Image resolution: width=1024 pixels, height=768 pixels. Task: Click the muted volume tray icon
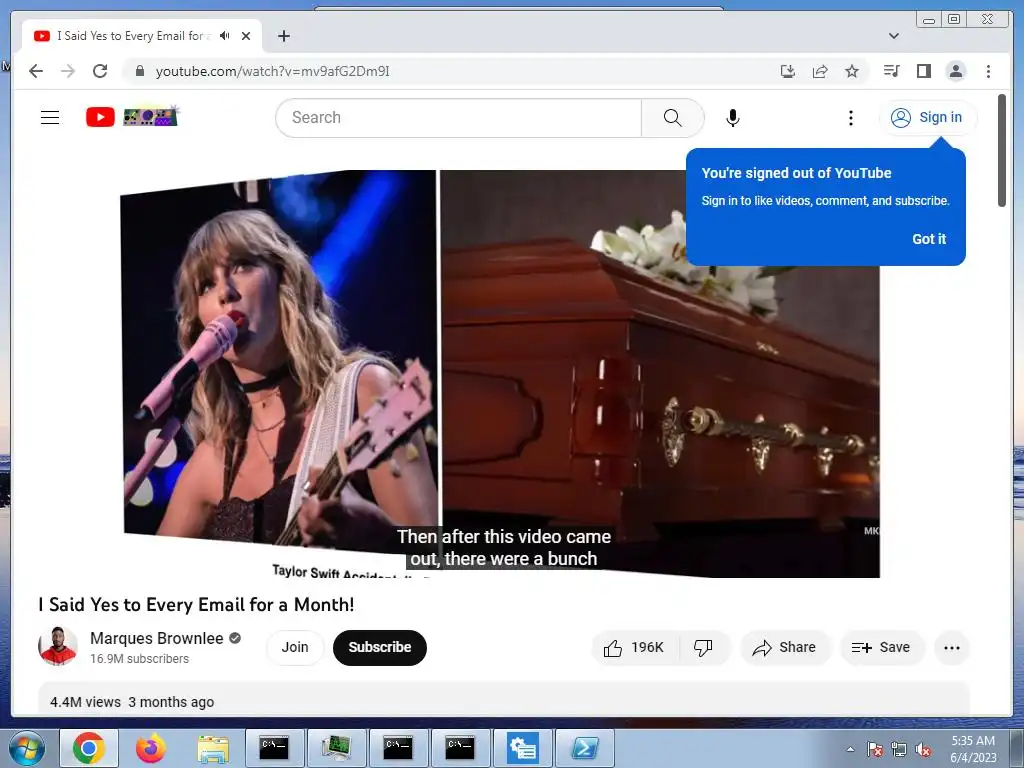pyautogui.click(x=923, y=750)
